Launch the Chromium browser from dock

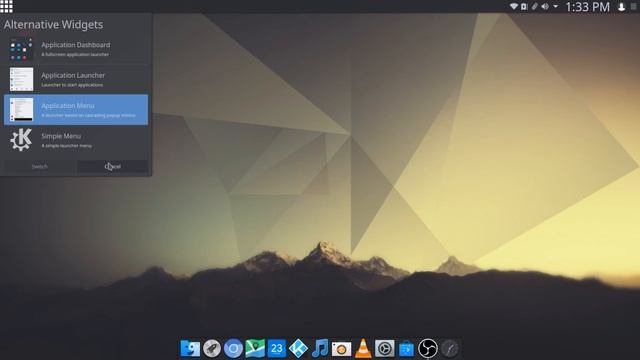tap(233, 349)
